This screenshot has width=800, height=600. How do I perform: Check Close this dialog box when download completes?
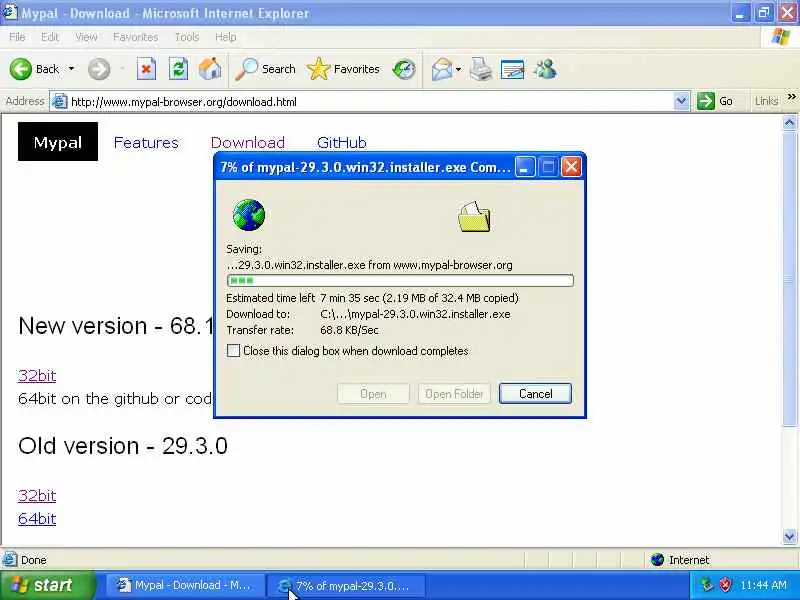coord(233,351)
